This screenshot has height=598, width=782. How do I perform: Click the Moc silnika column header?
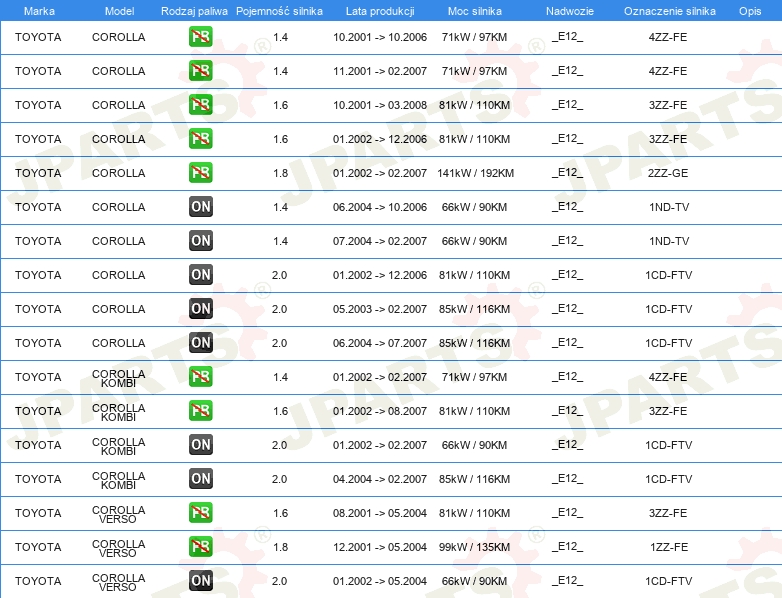tap(475, 11)
